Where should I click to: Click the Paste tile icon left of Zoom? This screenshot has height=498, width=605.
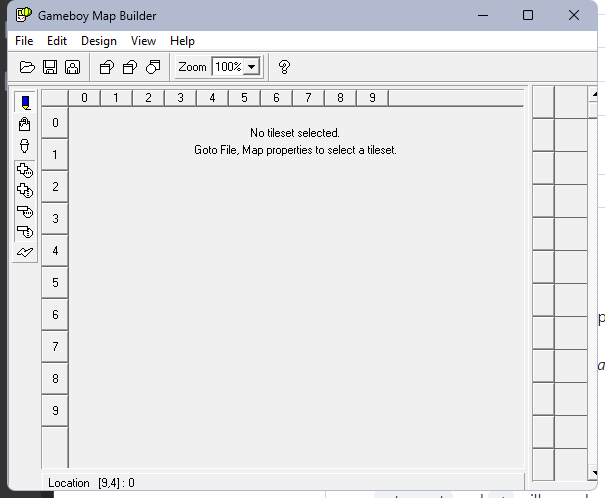153,67
